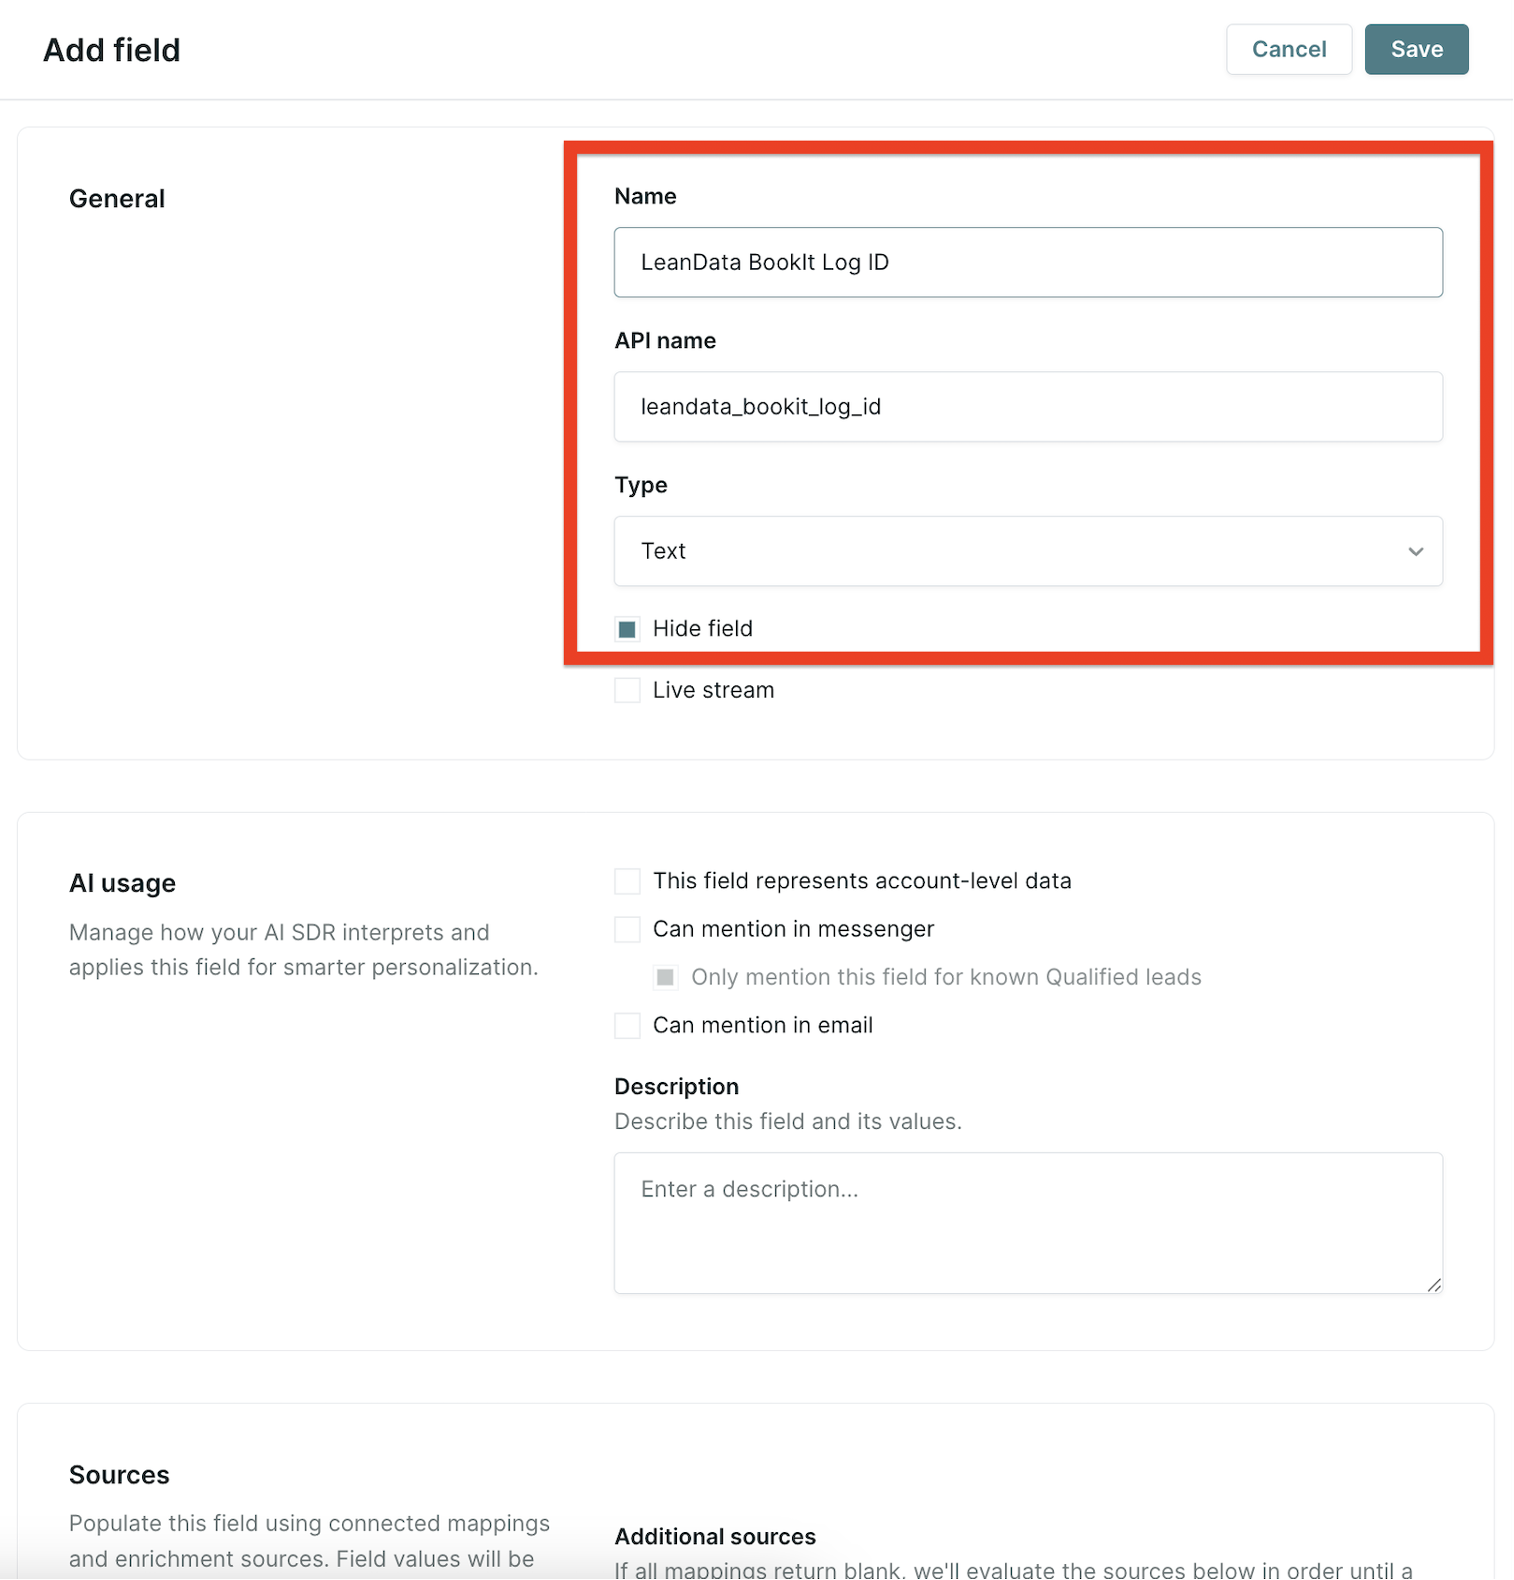Uncheck the Hide field checkbox
Viewport: 1514px width, 1580px height.
click(627, 629)
